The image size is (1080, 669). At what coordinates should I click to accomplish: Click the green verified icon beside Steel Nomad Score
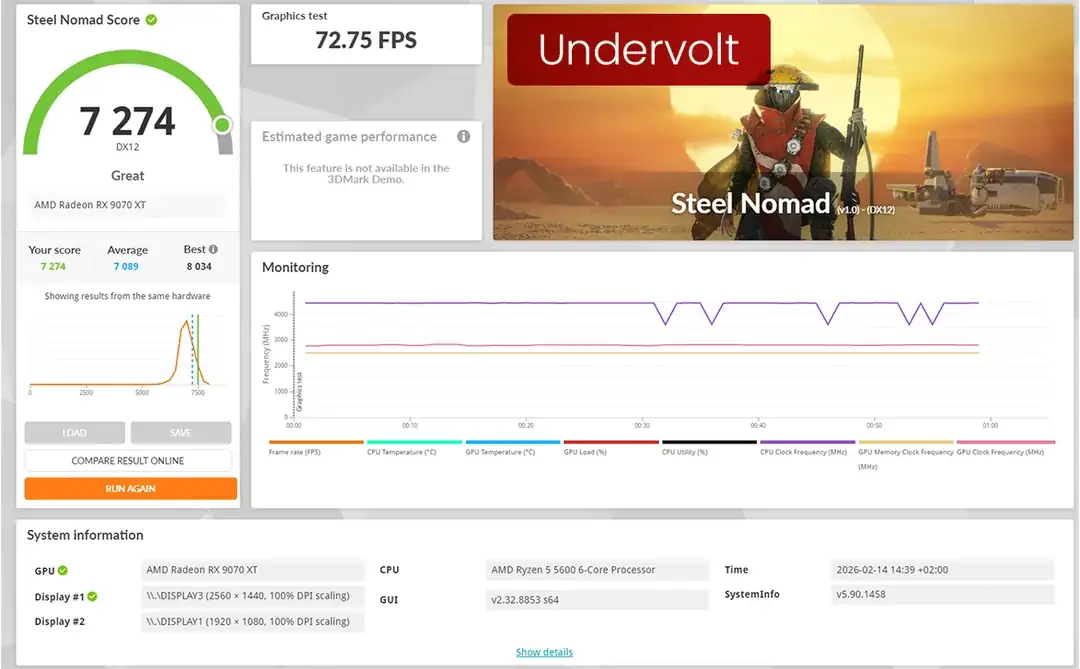tap(152, 20)
